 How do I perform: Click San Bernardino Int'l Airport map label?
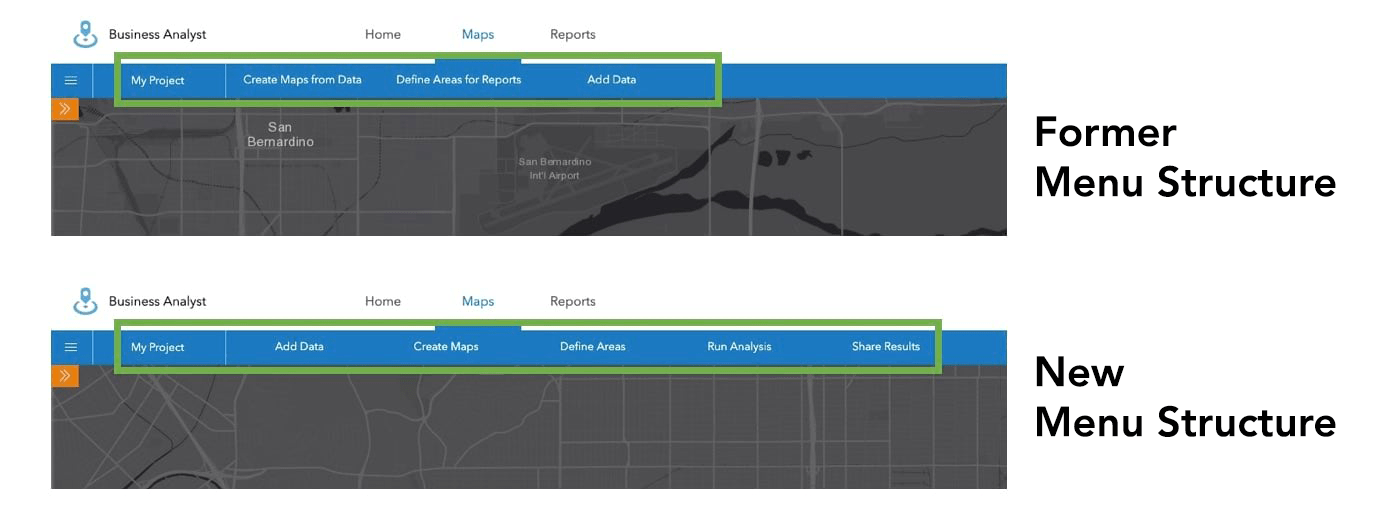[x=555, y=168]
